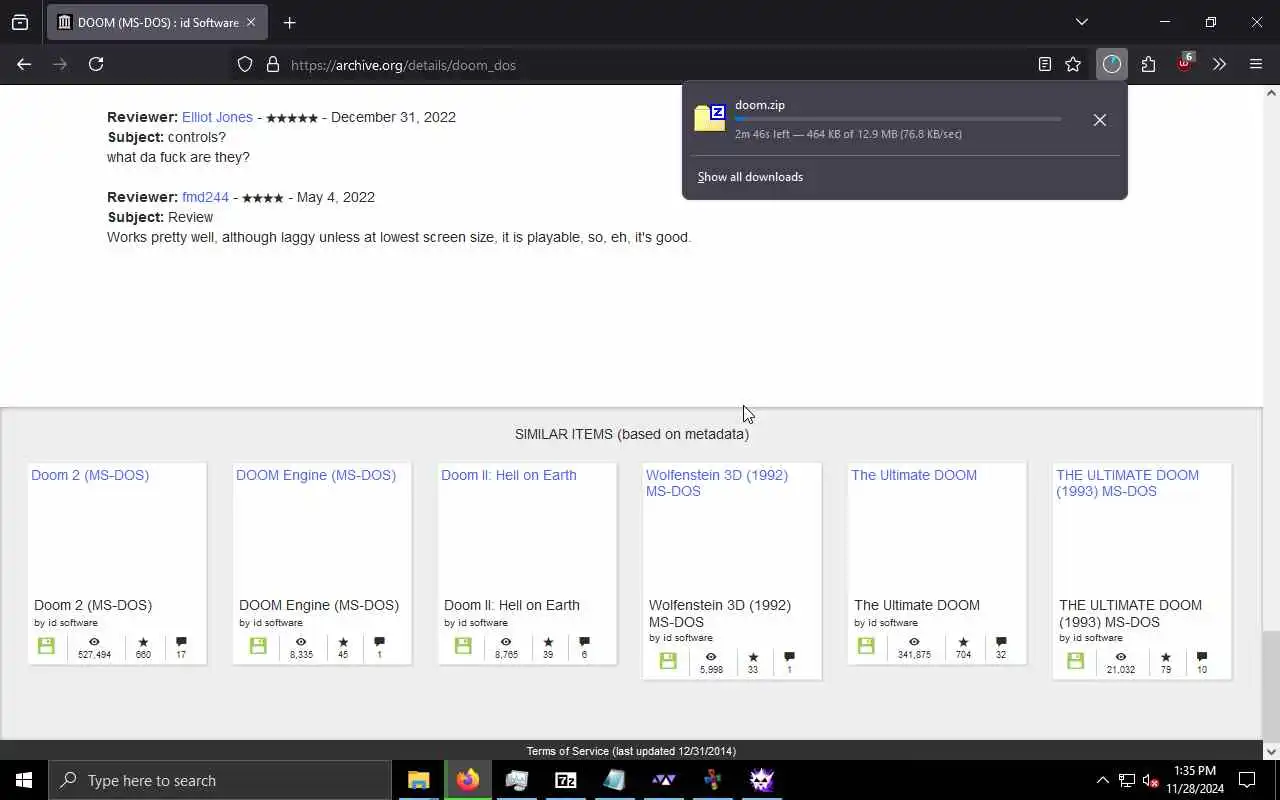1280x800 pixels.
Task: Open Wolfenstein 3D (1992) MS-DOS link
Action: tap(717, 483)
